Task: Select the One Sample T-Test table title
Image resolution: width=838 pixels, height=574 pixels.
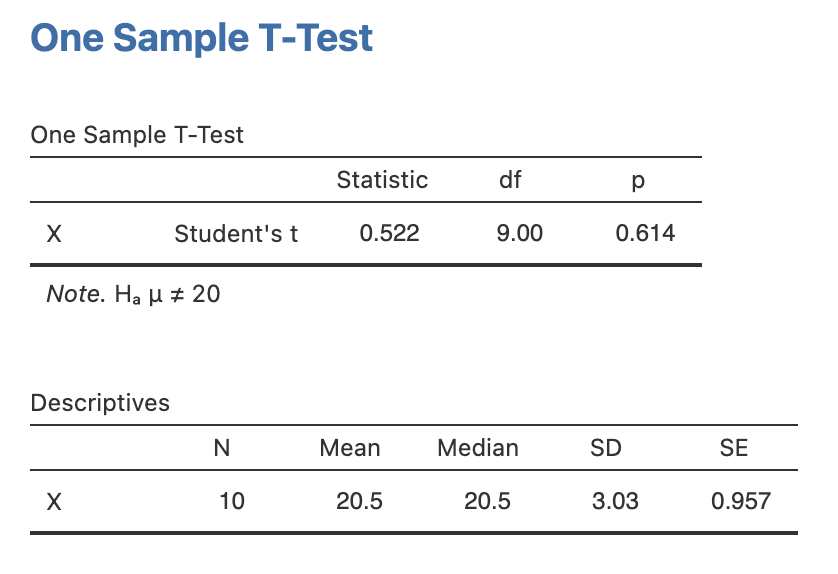Action: click(x=137, y=135)
